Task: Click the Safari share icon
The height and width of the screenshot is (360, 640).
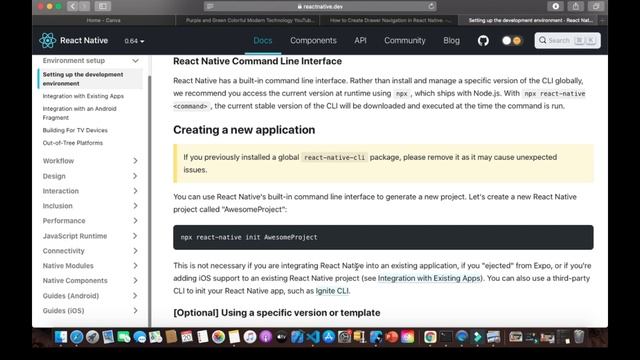Action: click(576, 6)
